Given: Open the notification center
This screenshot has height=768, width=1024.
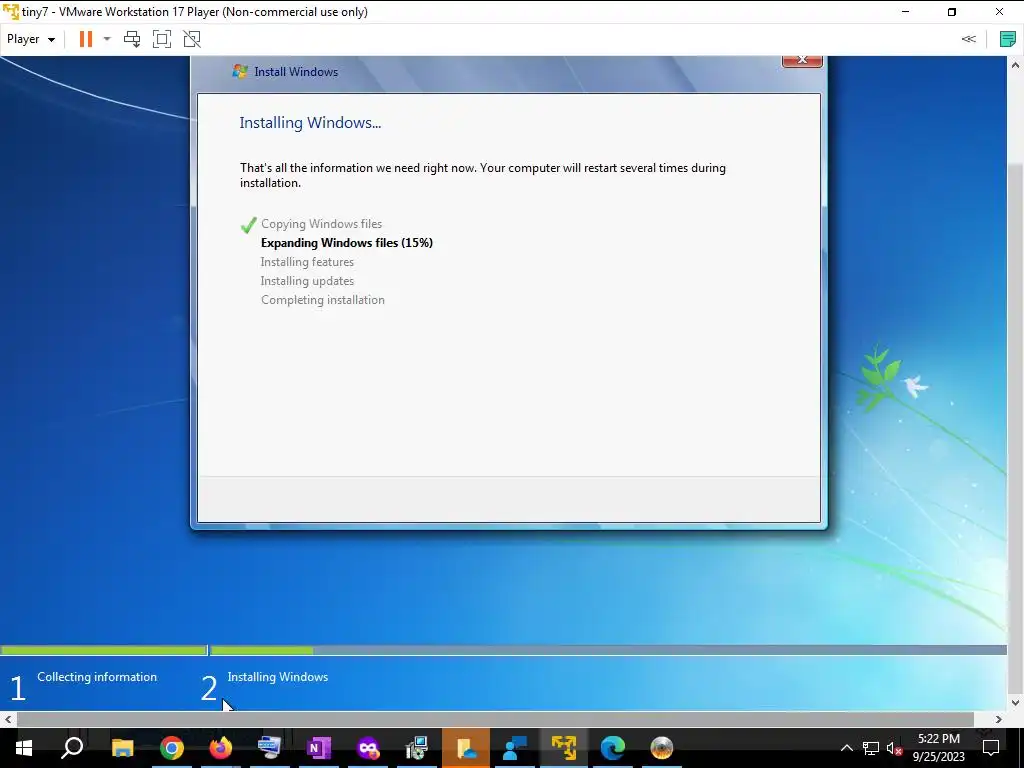Looking at the screenshot, I should tap(991, 748).
